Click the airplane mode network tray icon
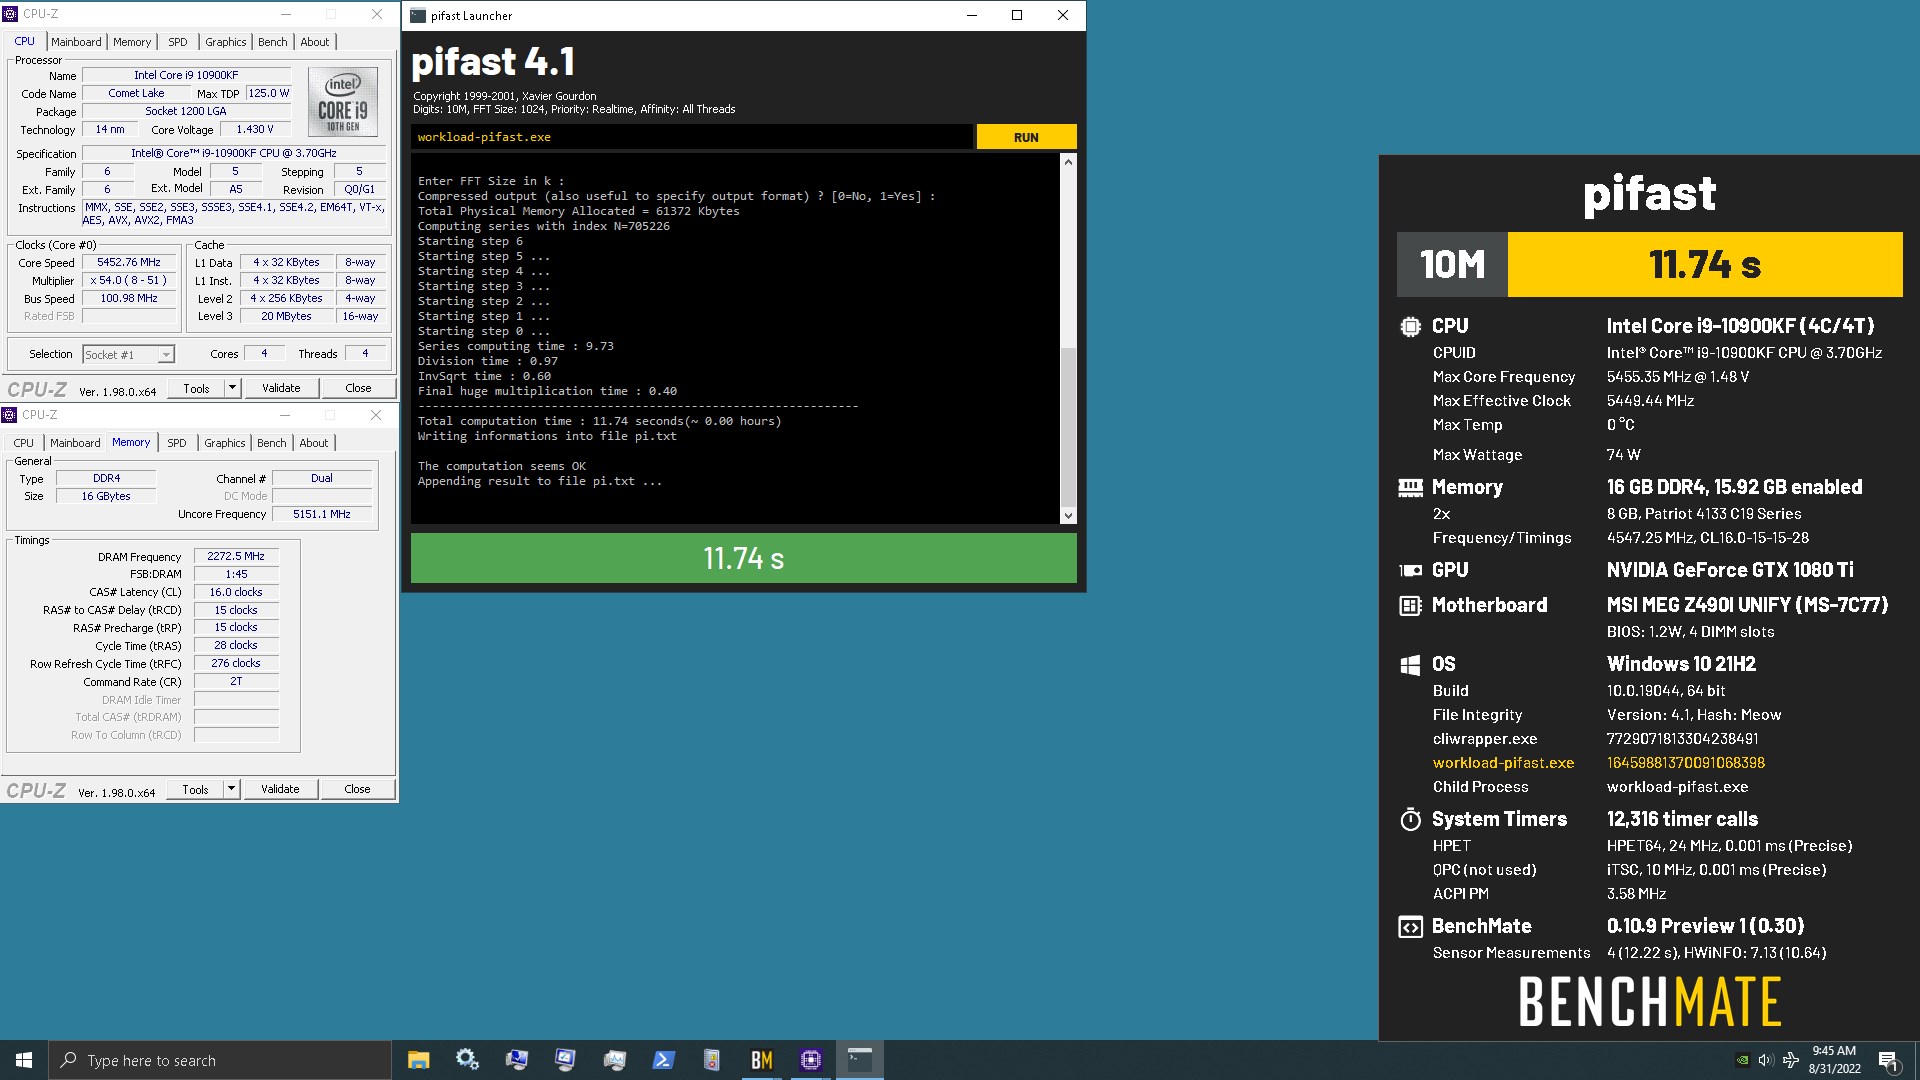The image size is (1920, 1080). click(1790, 1060)
